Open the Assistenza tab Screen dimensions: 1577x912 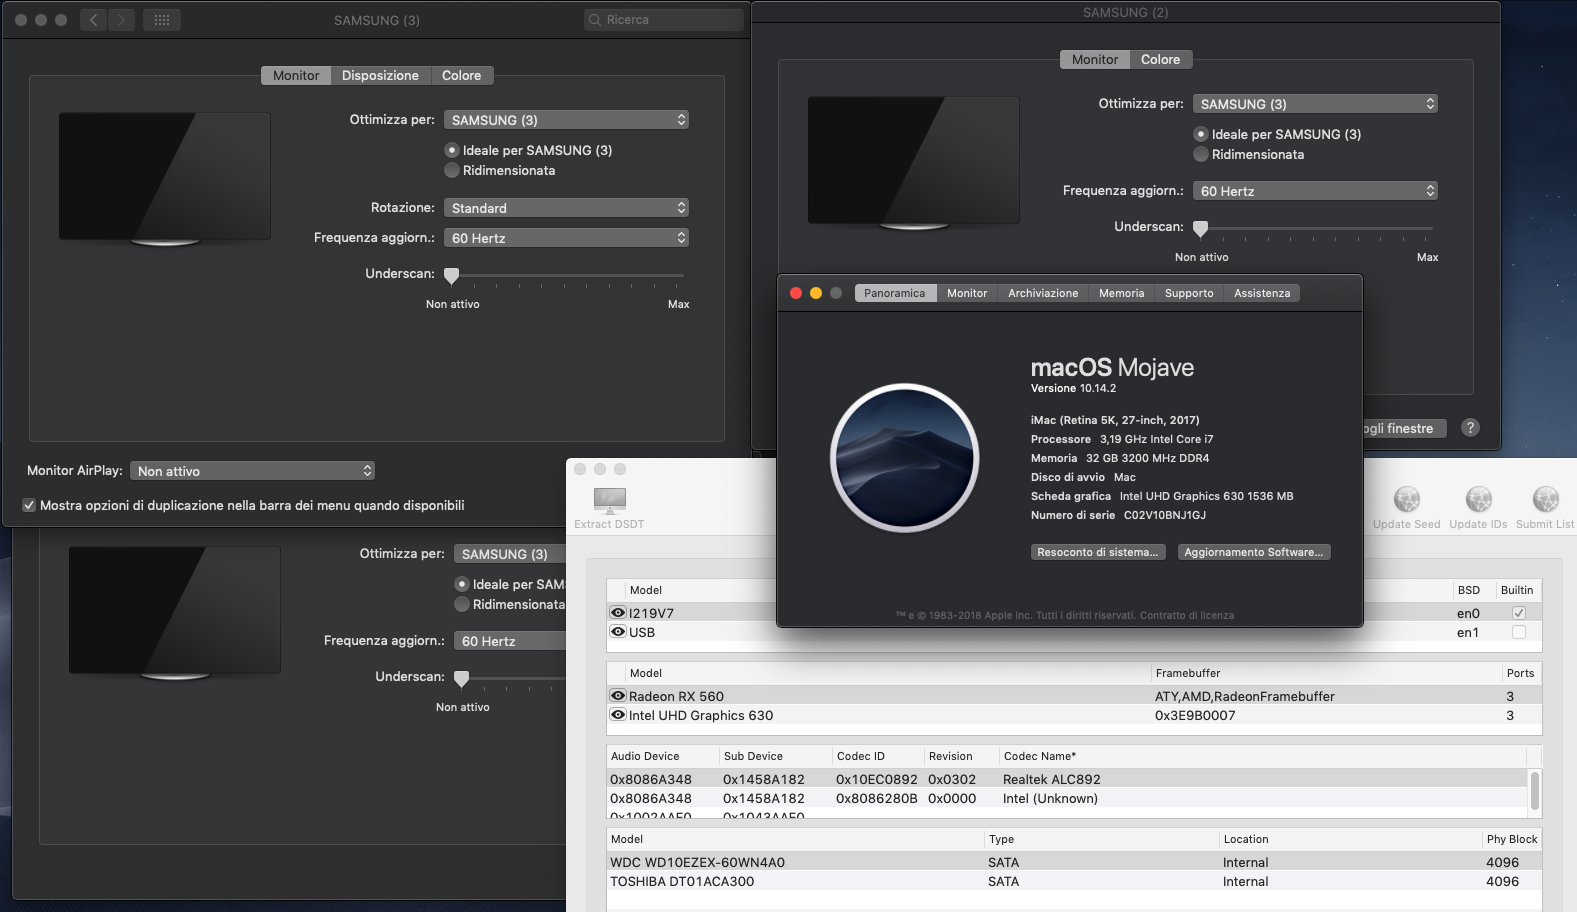pyautogui.click(x=1262, y=293)
